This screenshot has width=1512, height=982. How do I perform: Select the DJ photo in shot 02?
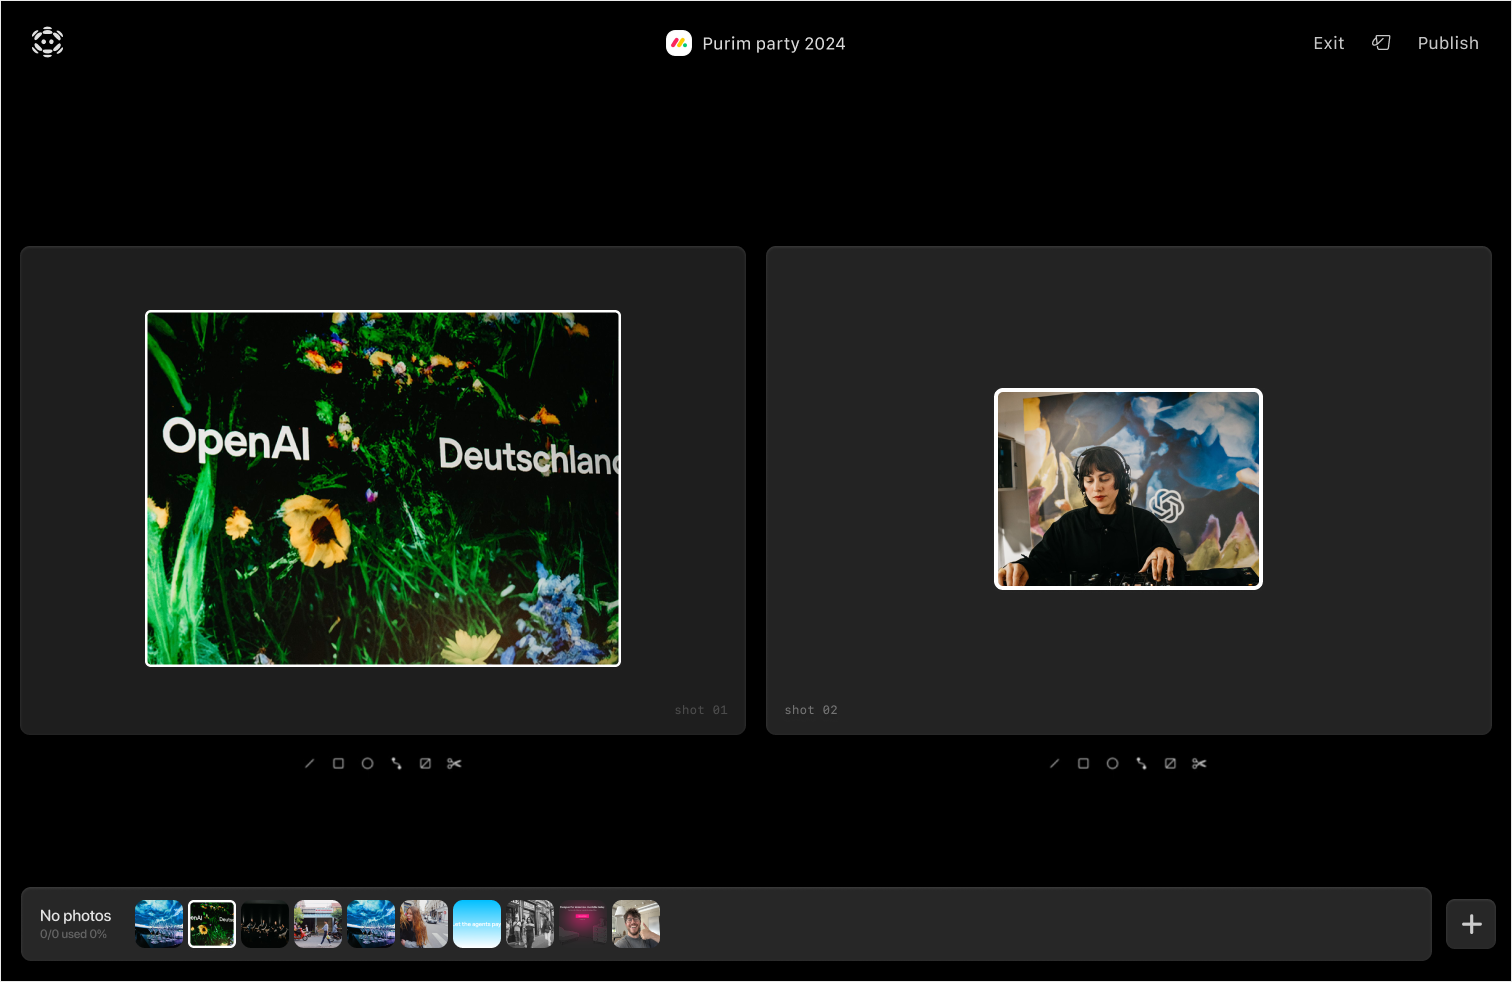1128,489
